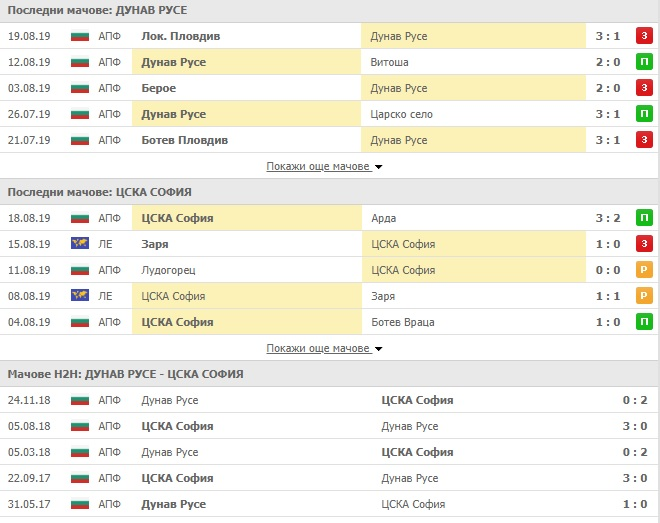The image size is (660, 523).
Task: Click the Bulgarian flag in the 22.09.17 row
Action: 80,478
